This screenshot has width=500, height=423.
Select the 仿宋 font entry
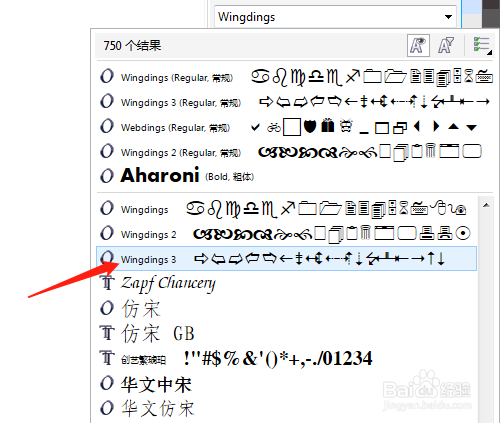(287, 309)
